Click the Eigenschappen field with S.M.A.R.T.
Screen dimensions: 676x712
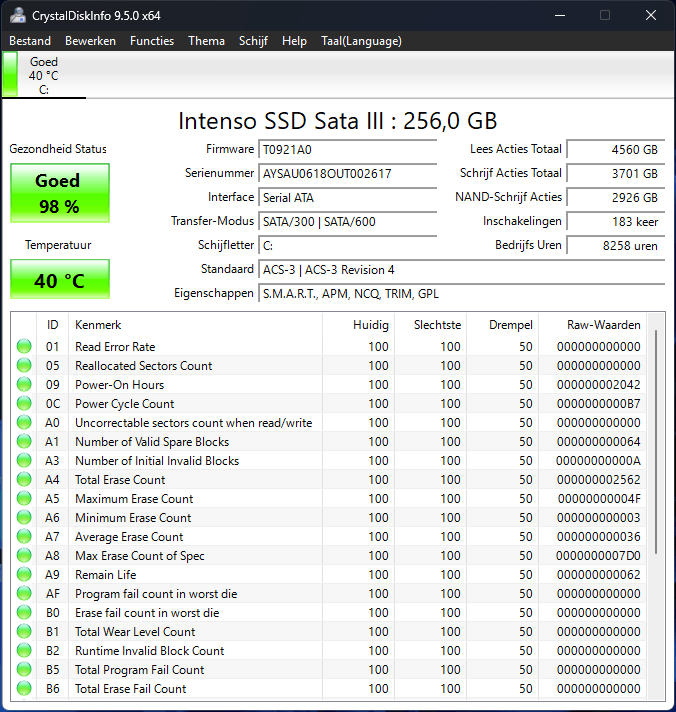[x=461, y=294]
